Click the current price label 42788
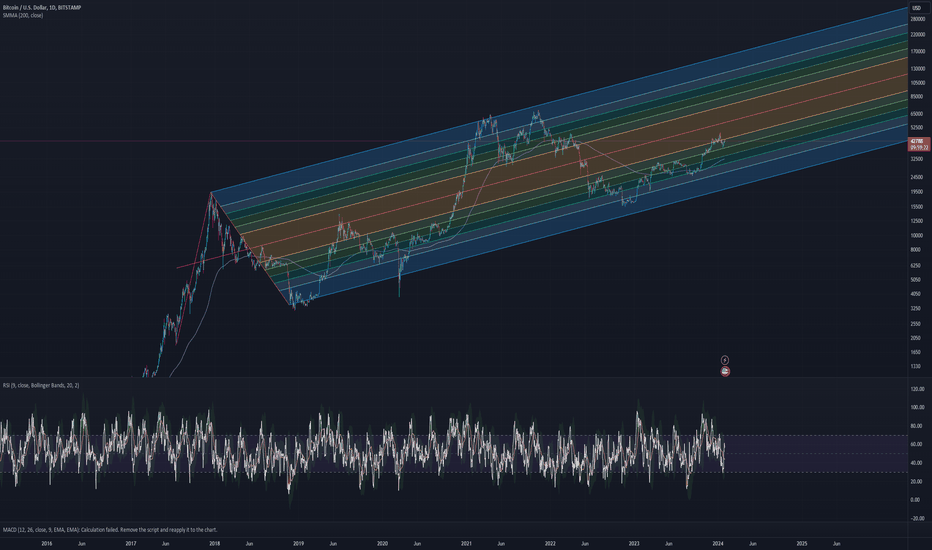 click(x=919, y=144)
